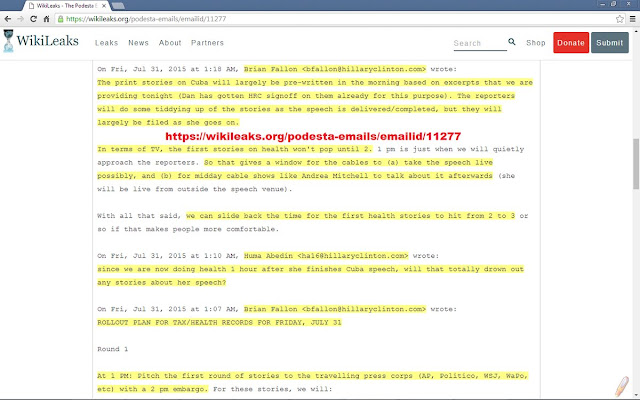Click the pencil icon at bottom right

tap(622, 386)
